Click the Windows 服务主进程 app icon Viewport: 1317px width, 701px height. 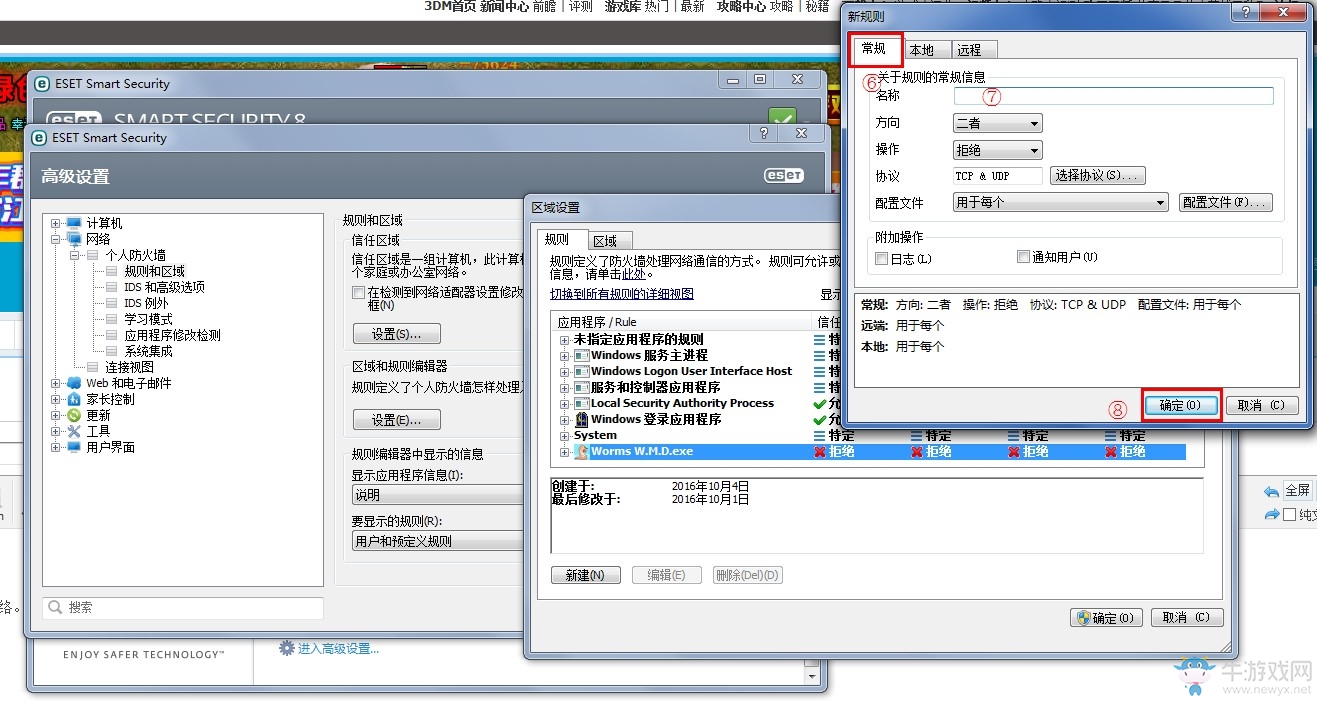pyautogui.click(x=581, y=356)
